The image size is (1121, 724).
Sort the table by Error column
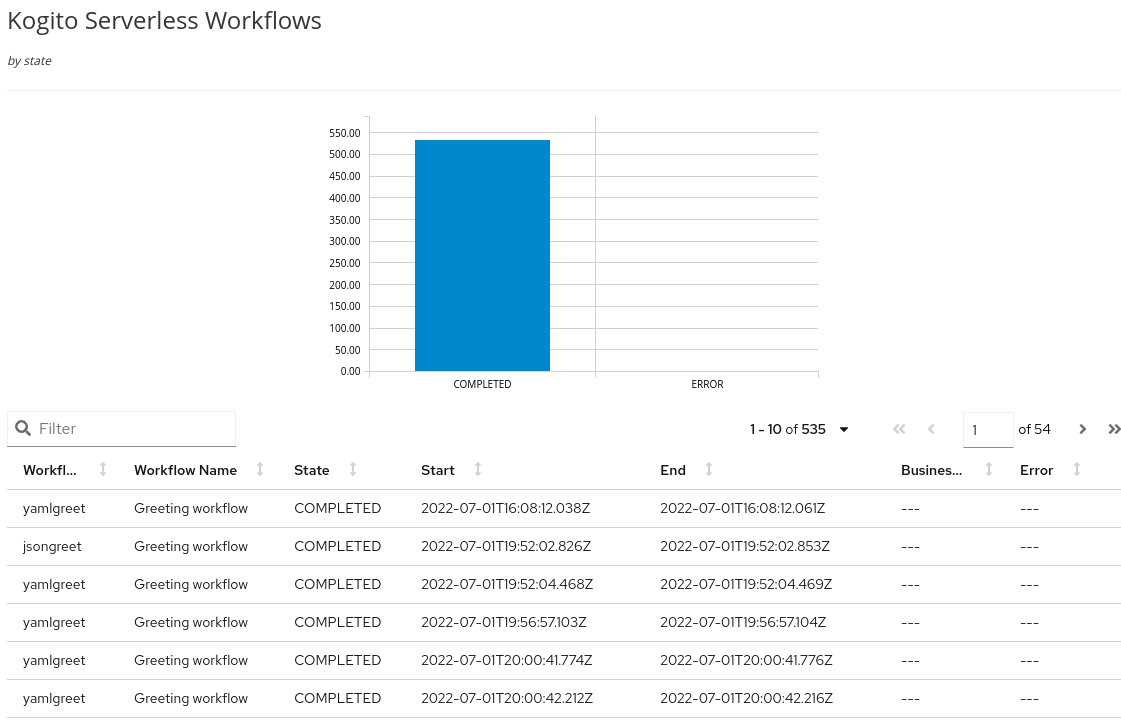click(x=1076, y=470)
